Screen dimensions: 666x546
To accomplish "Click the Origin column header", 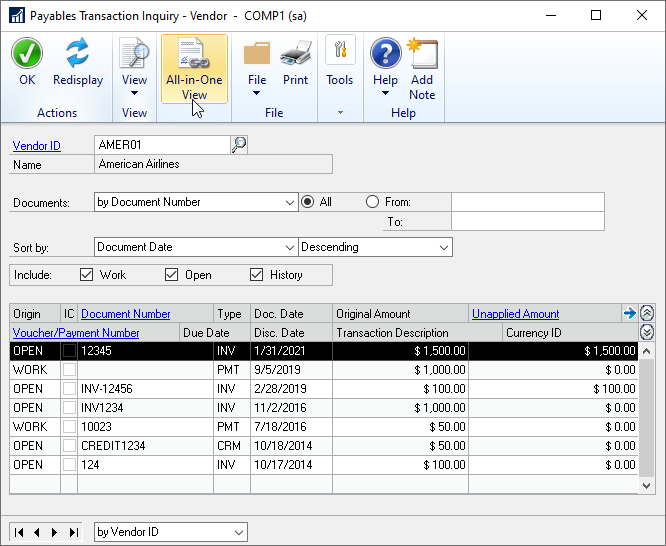I will tap(35, 314).
